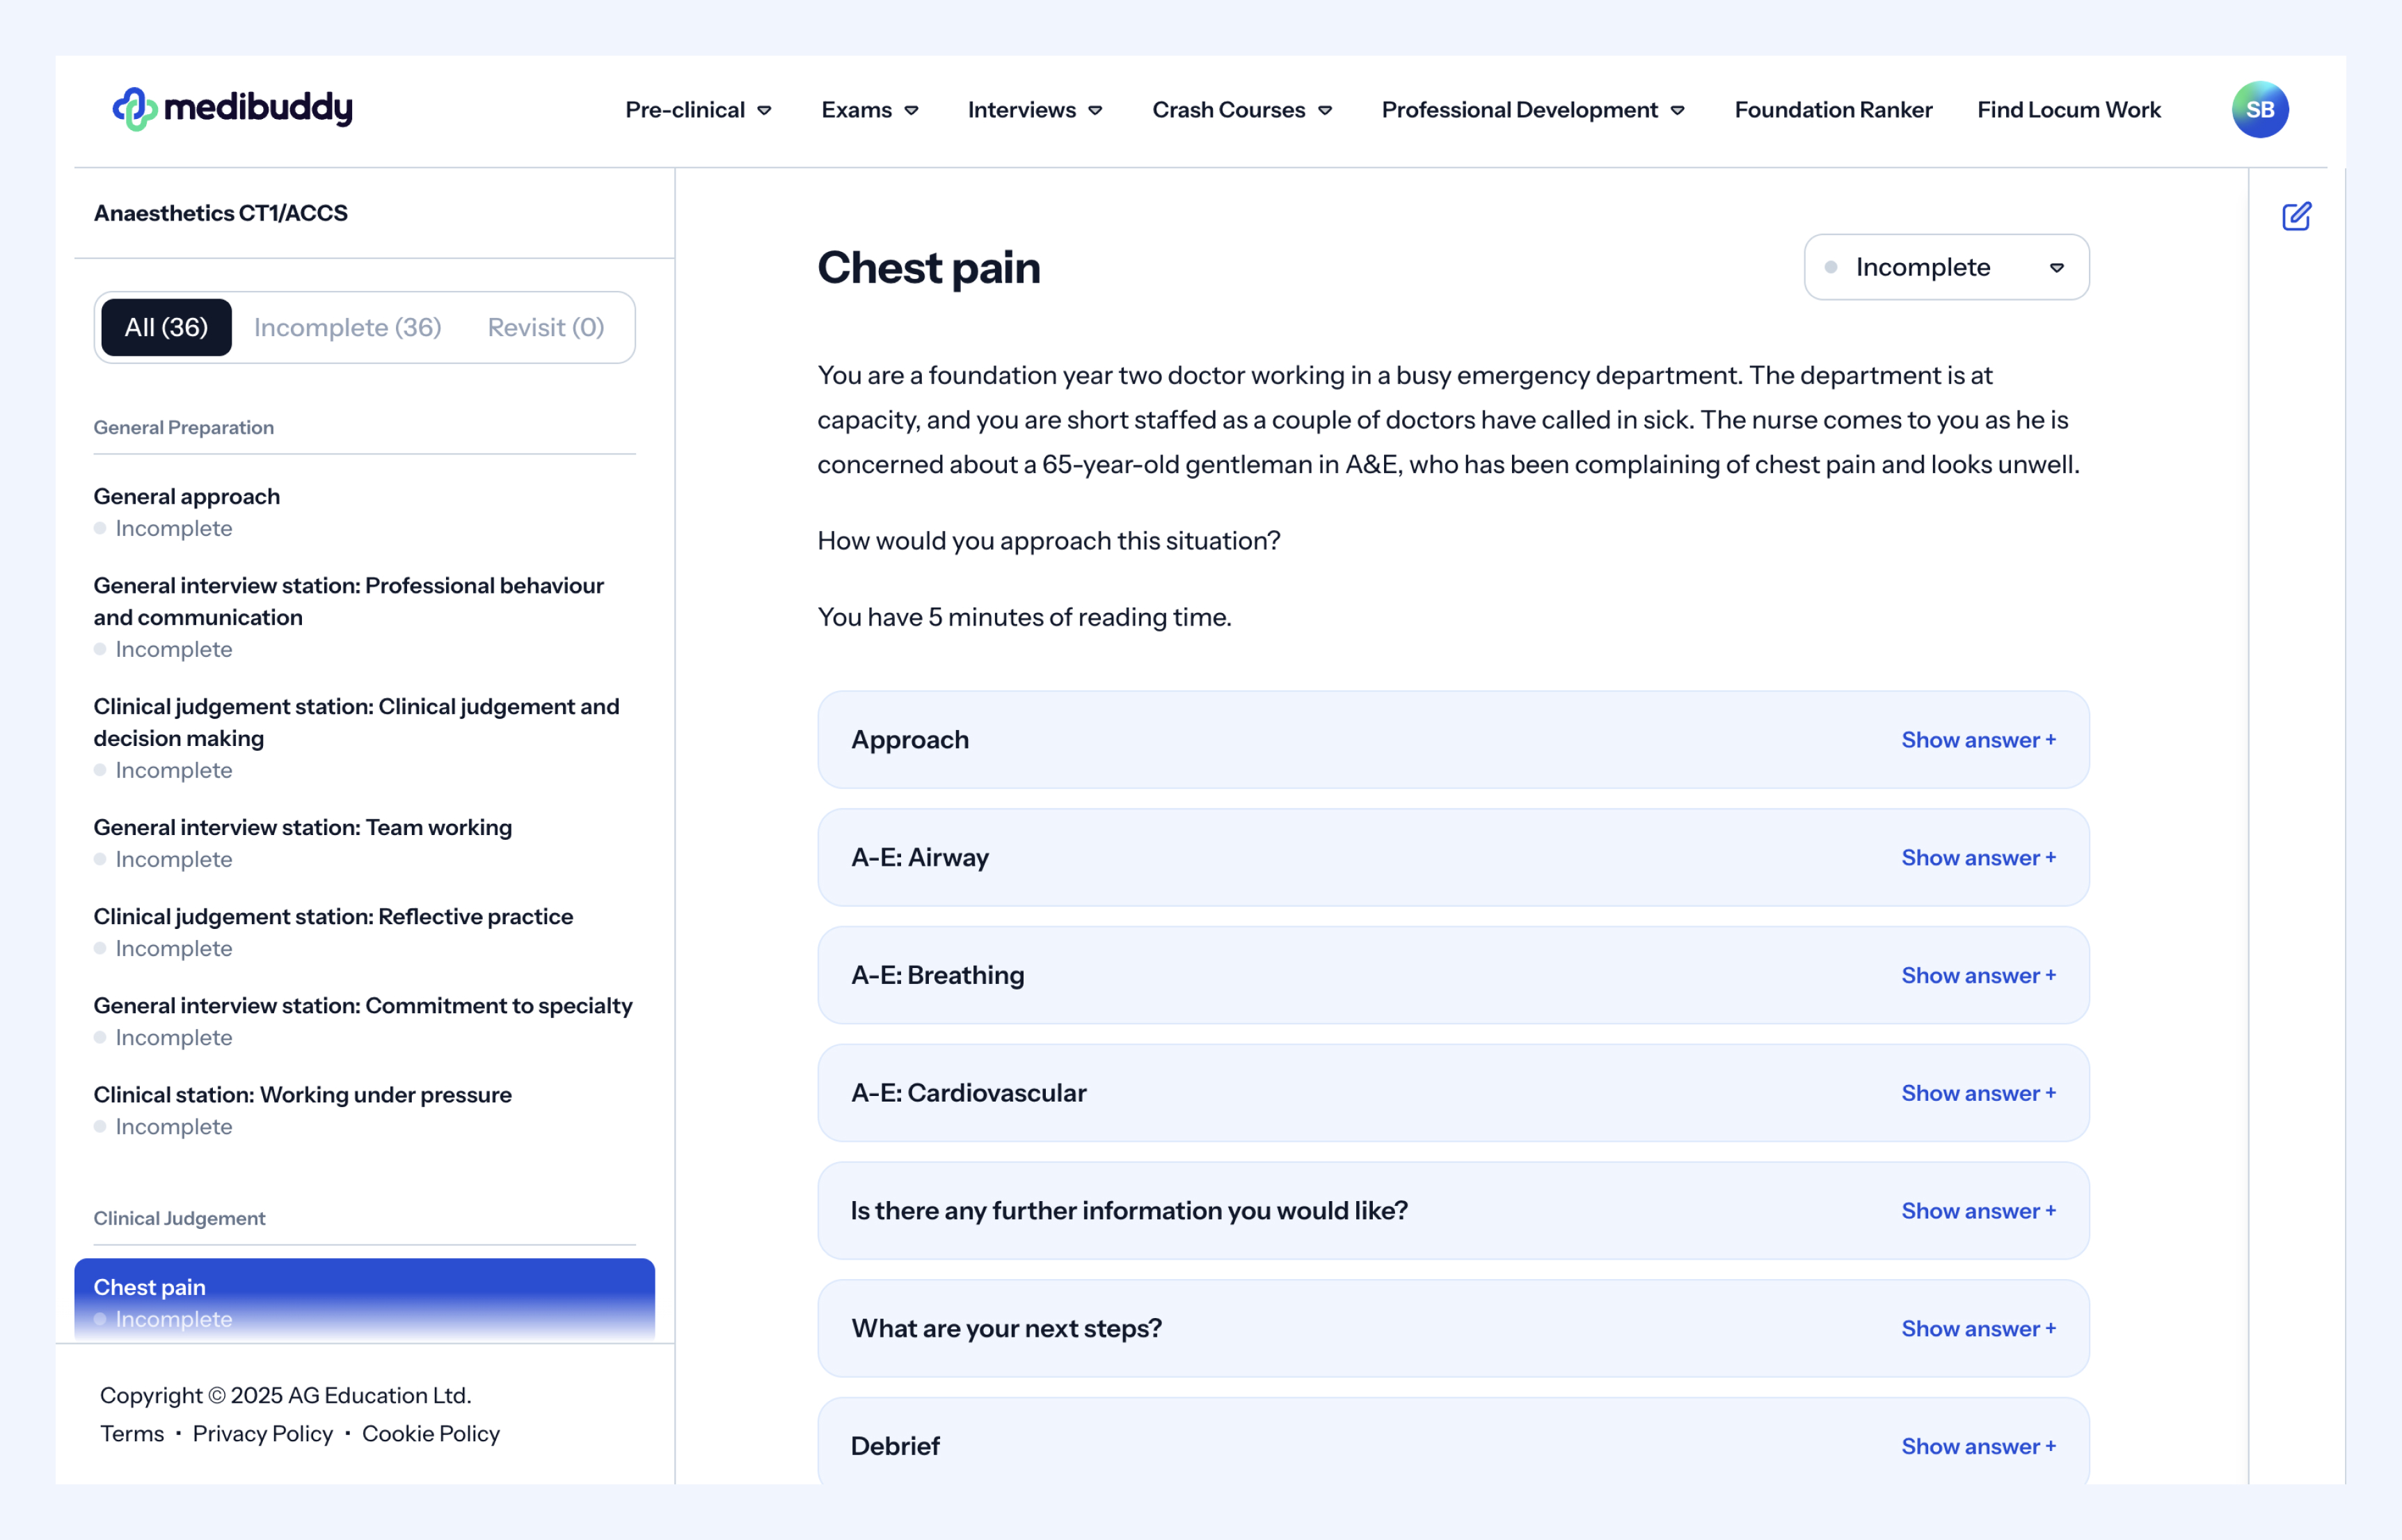2402x1540 pixels.
Task: Open the Incomplete status dropdown
Action: click(1945, 267)
